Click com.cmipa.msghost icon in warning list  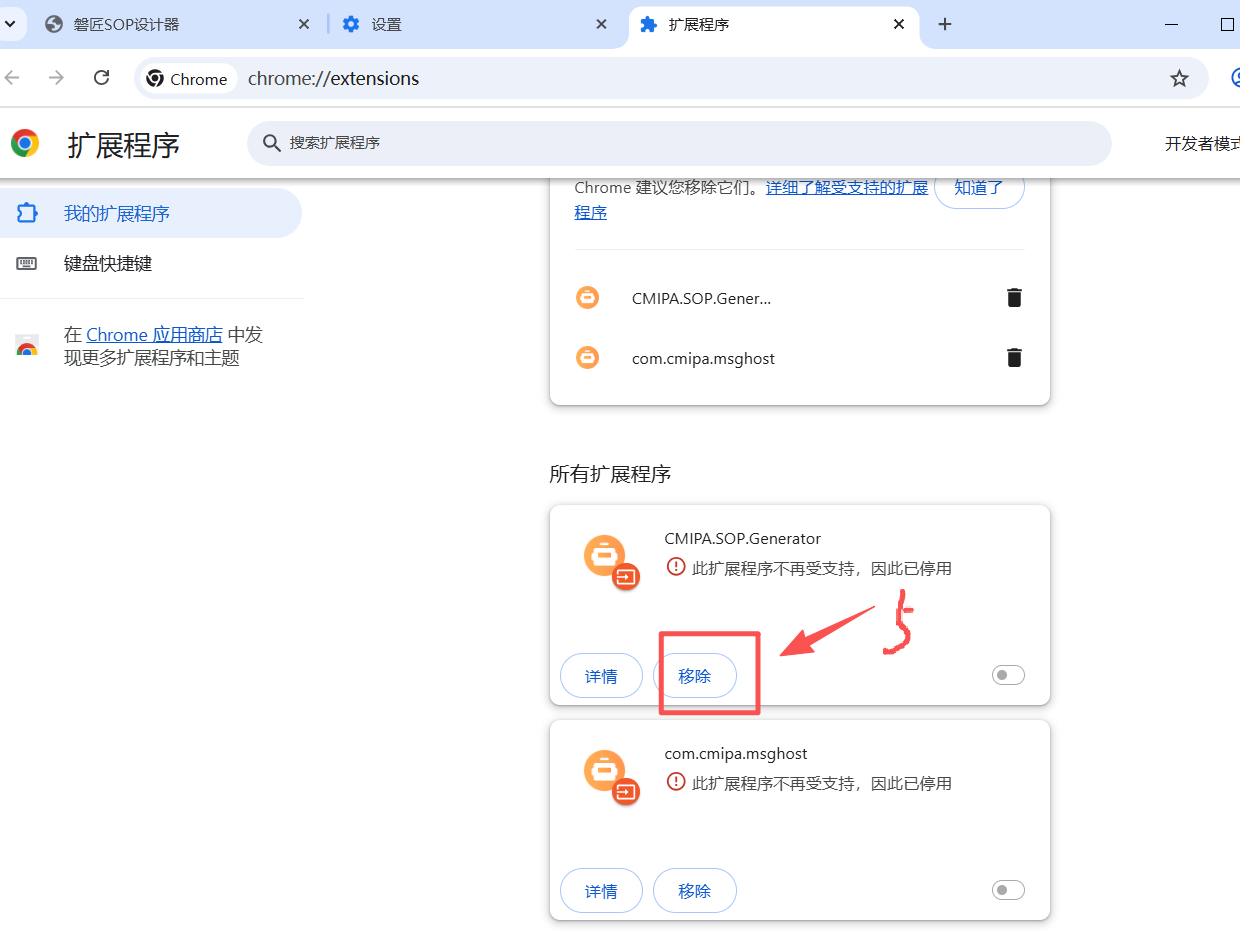click(588, 357)
